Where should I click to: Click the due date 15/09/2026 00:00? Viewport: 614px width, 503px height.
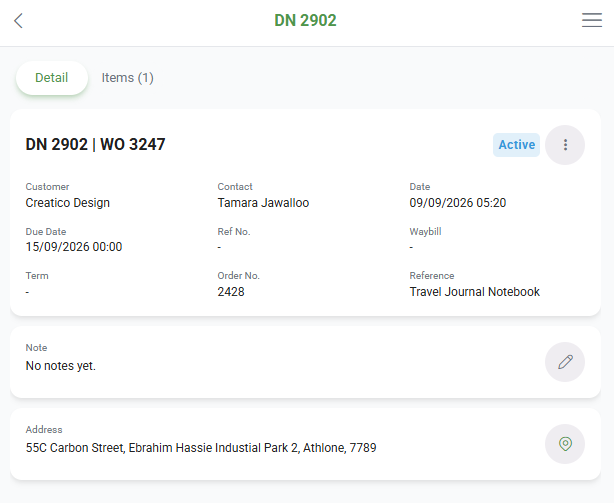point(74,247)
